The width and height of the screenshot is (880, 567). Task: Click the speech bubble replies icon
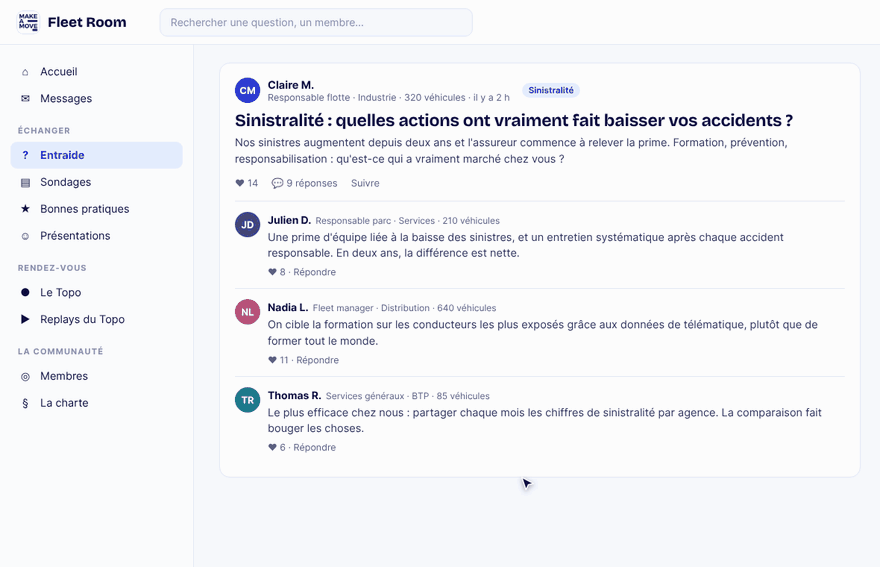click(x=277, y=183)
